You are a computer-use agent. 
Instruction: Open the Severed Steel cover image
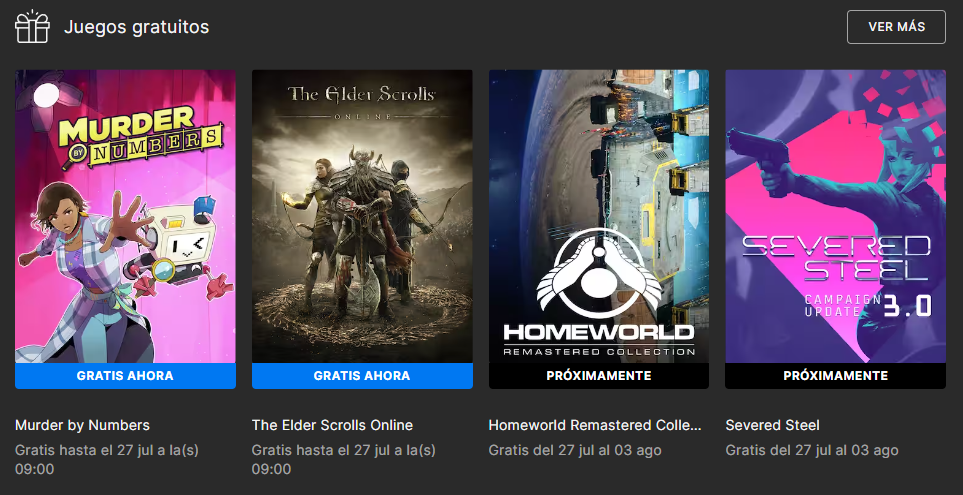(835, 216)
